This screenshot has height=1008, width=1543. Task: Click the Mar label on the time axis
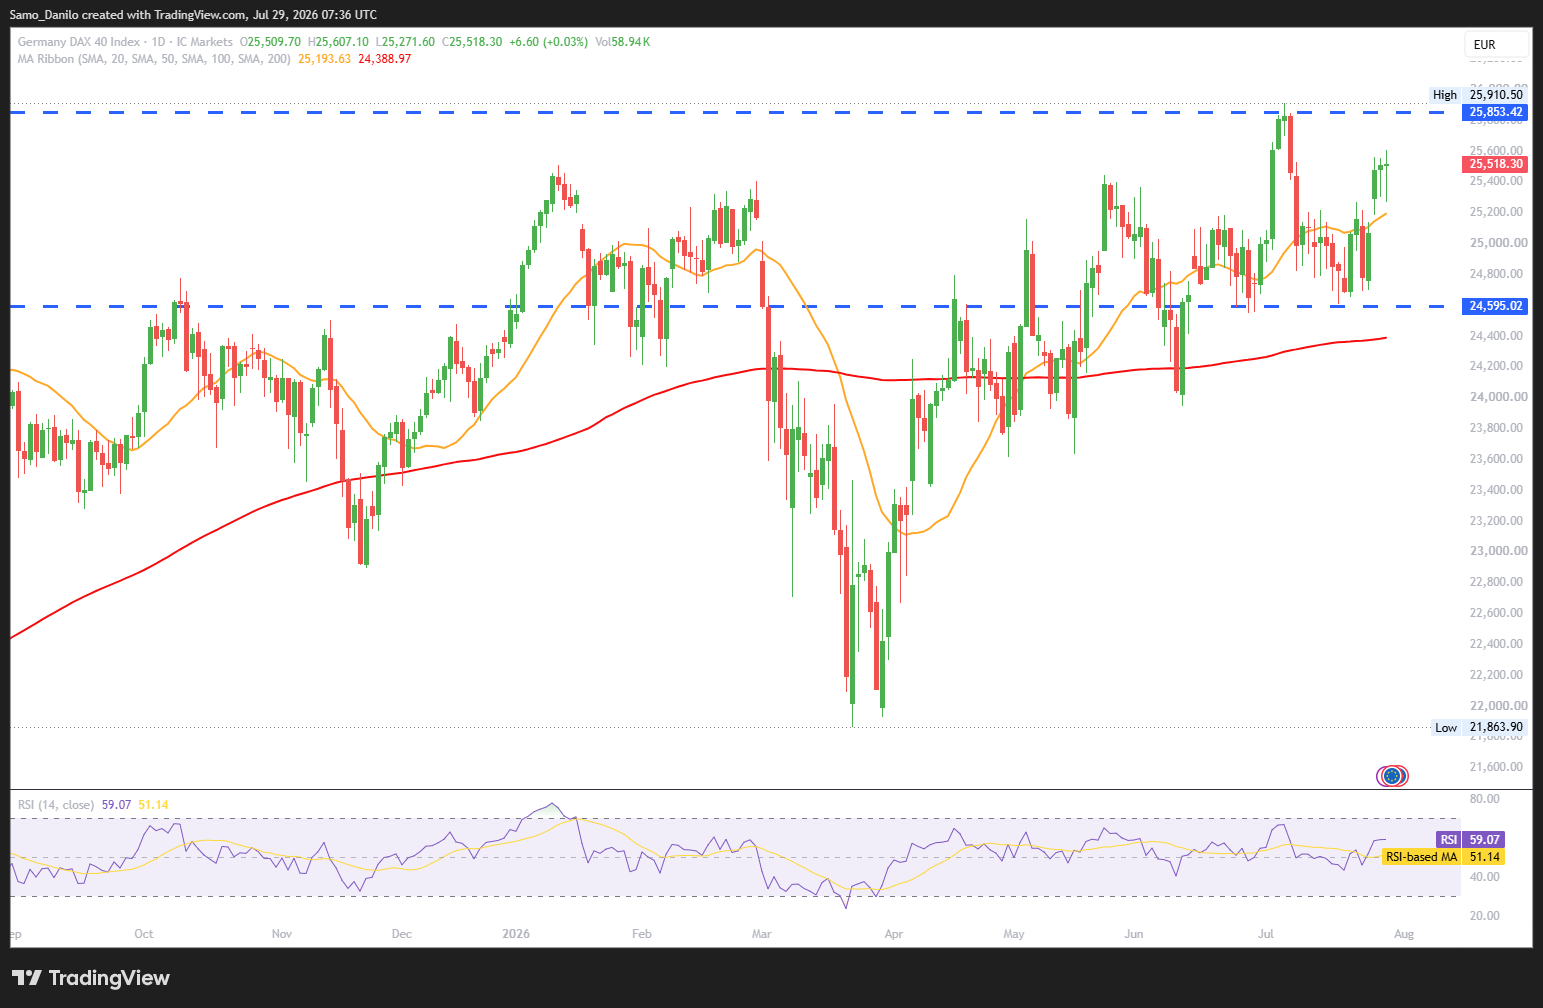pyautogui.click(x=762, y=934)
